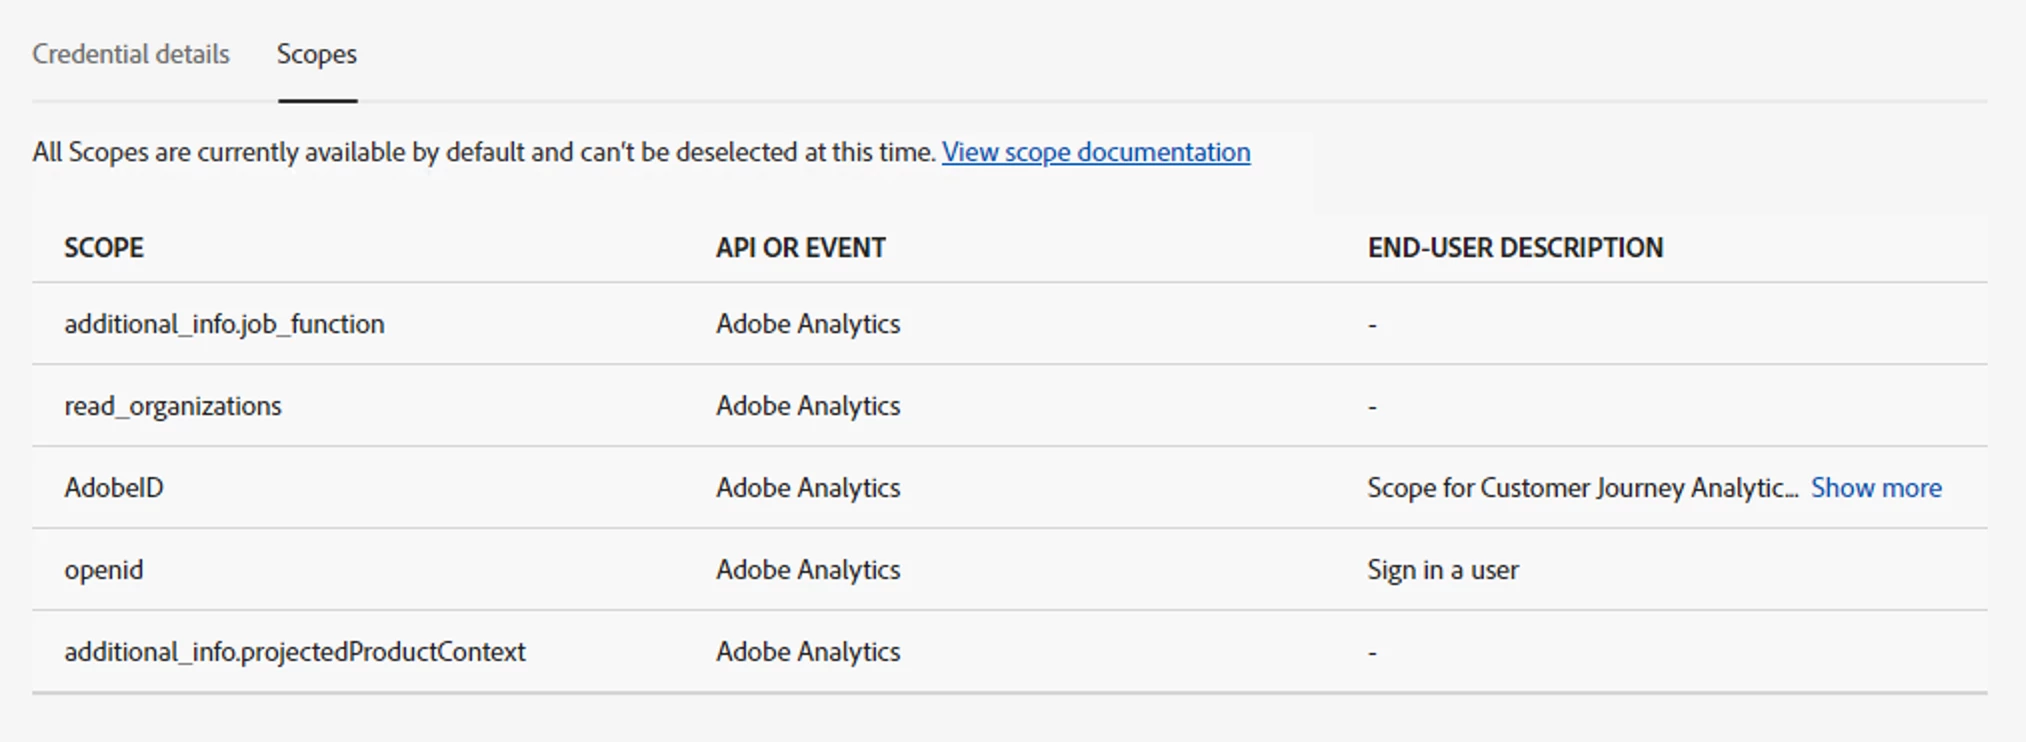Image resolution: width=2026 pixels, height=742 pixels.
Task: Select the additional_info.job_function scope row
Action: coord(224,324)
